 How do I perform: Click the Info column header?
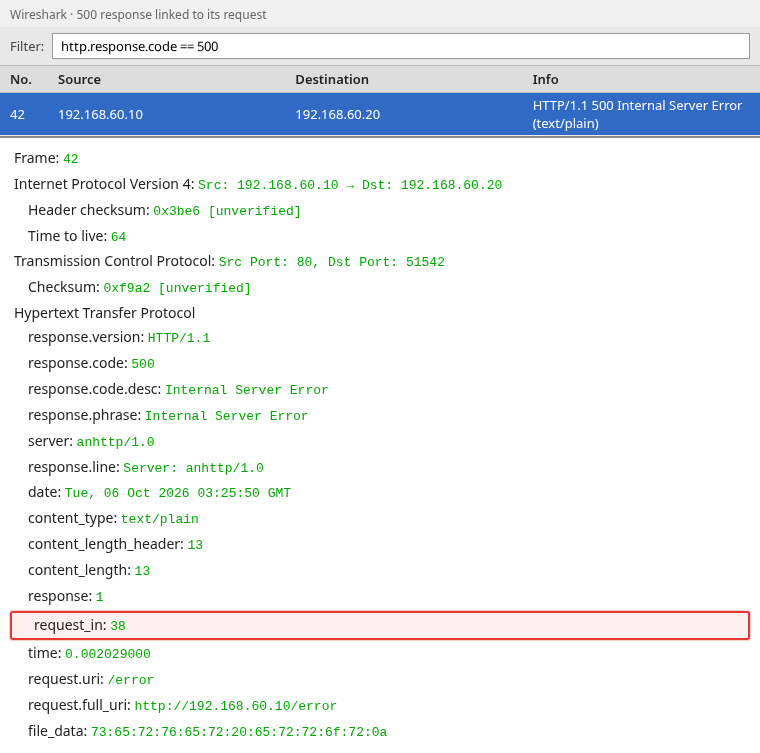pos(545,79)
